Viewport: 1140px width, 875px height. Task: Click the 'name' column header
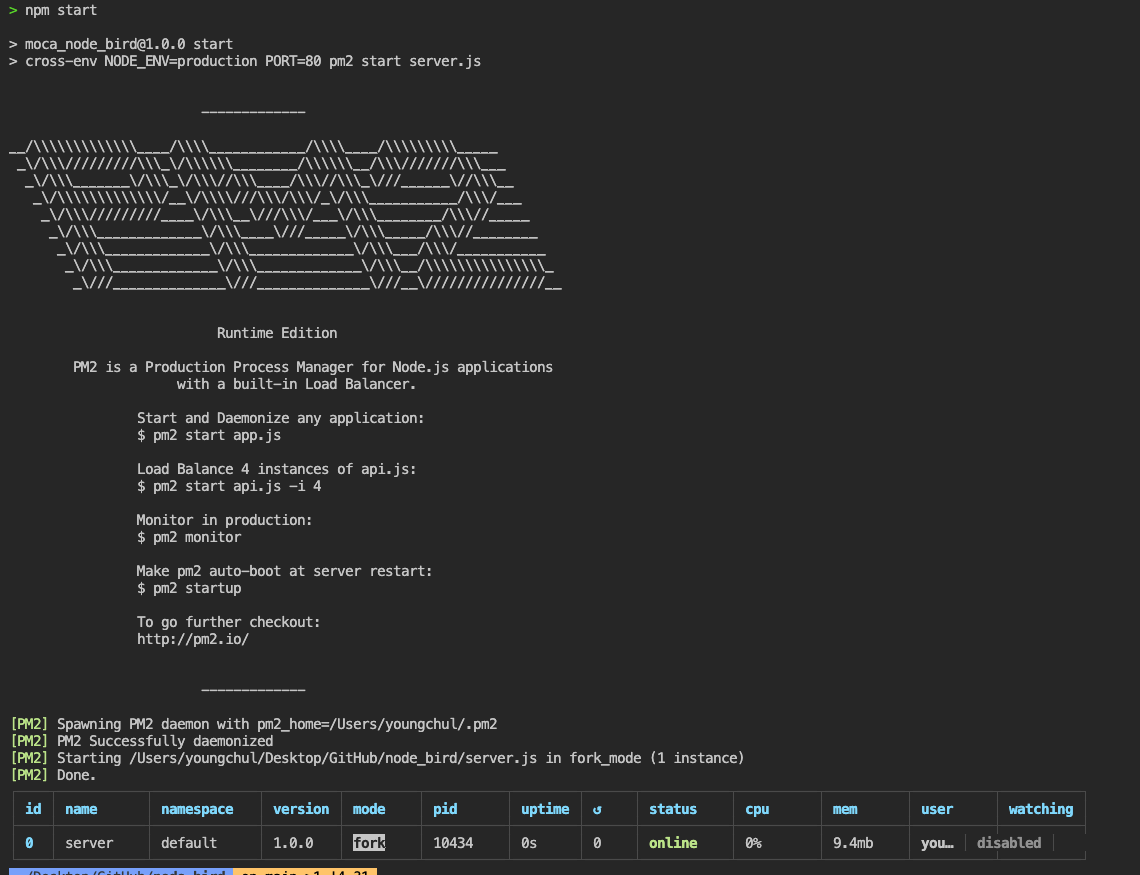tap(81, 809)
